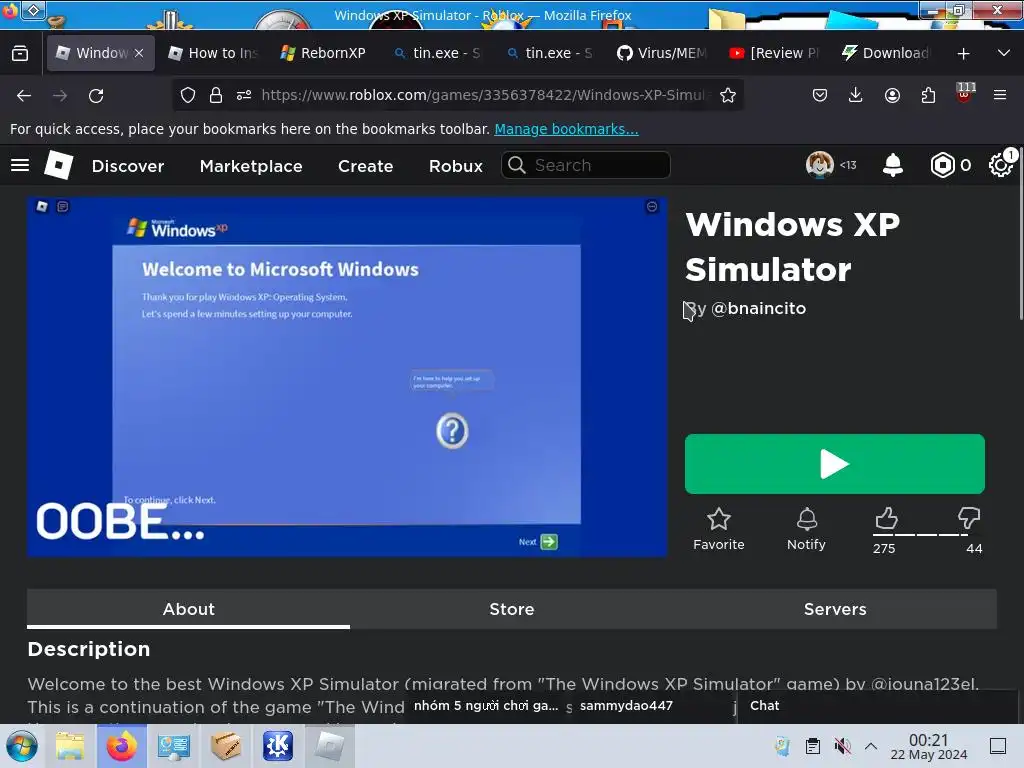This screenshot has height=768, width=1024.
Task: Open the Start menu orb
Action: coord(22,746)
